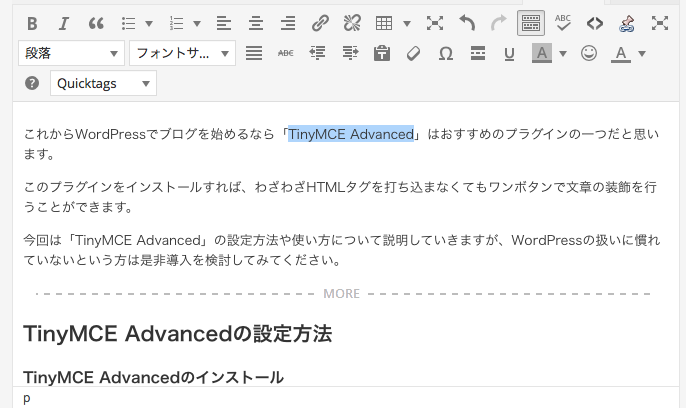Insert a bulleted list
Screen dimensions: 686x408
129,23
